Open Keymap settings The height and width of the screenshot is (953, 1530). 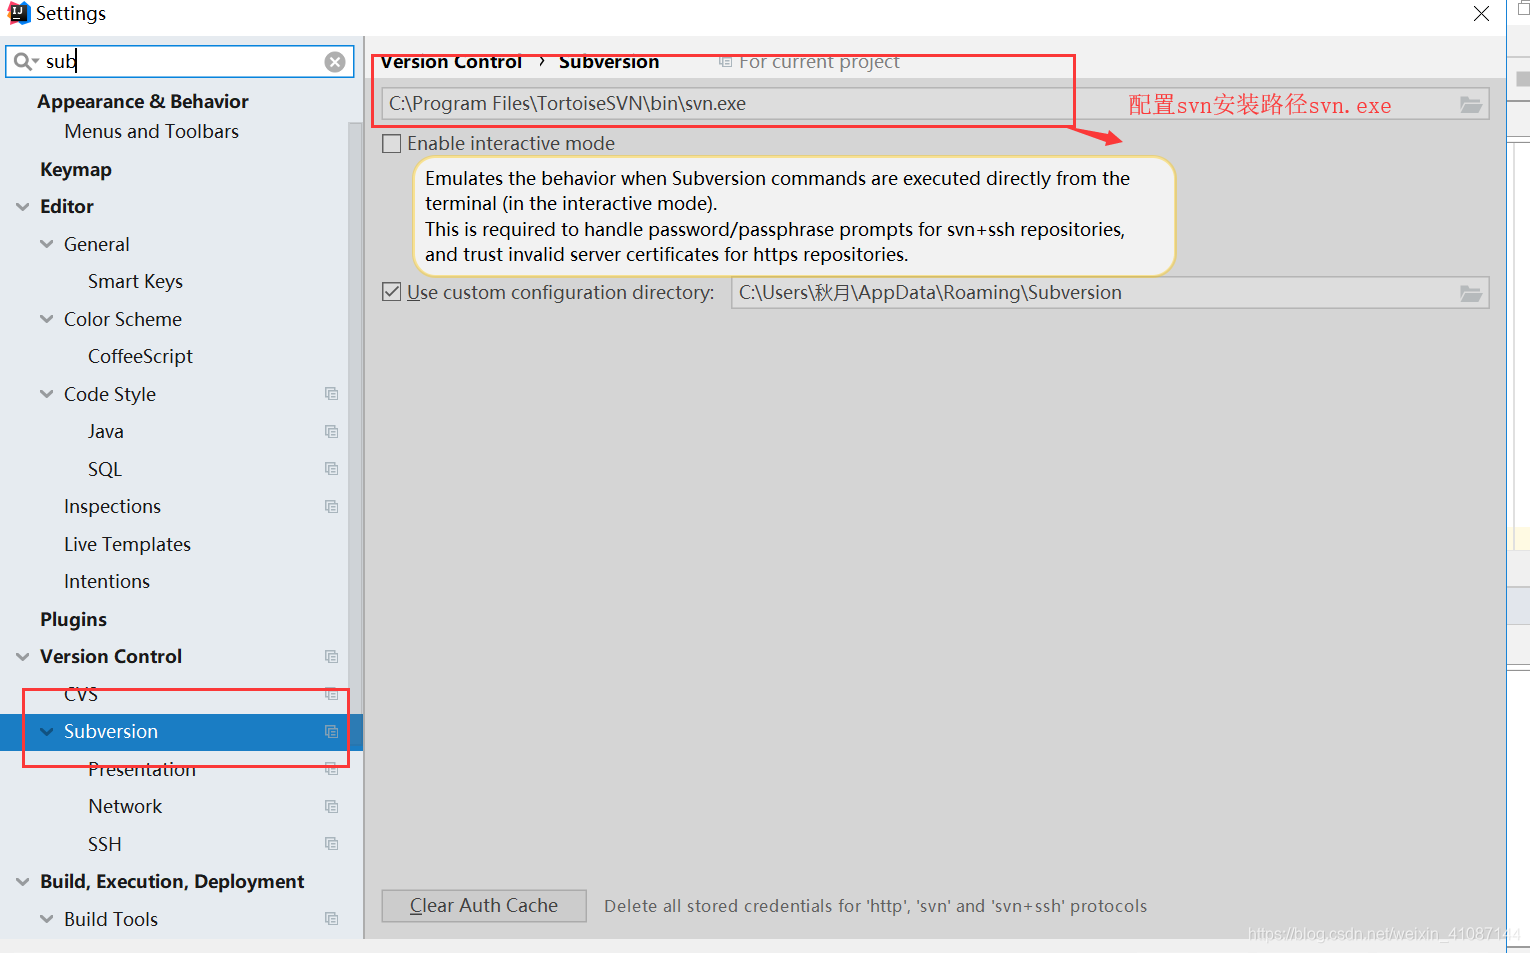(x=76, y=170)
